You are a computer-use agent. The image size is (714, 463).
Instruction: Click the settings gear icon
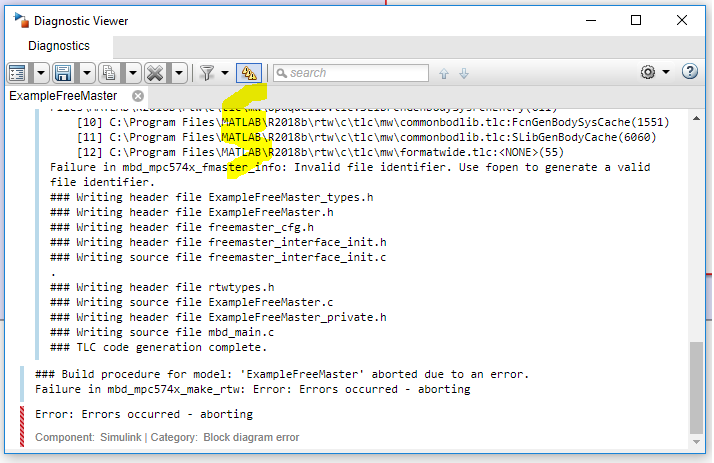[x=648, y=72]
